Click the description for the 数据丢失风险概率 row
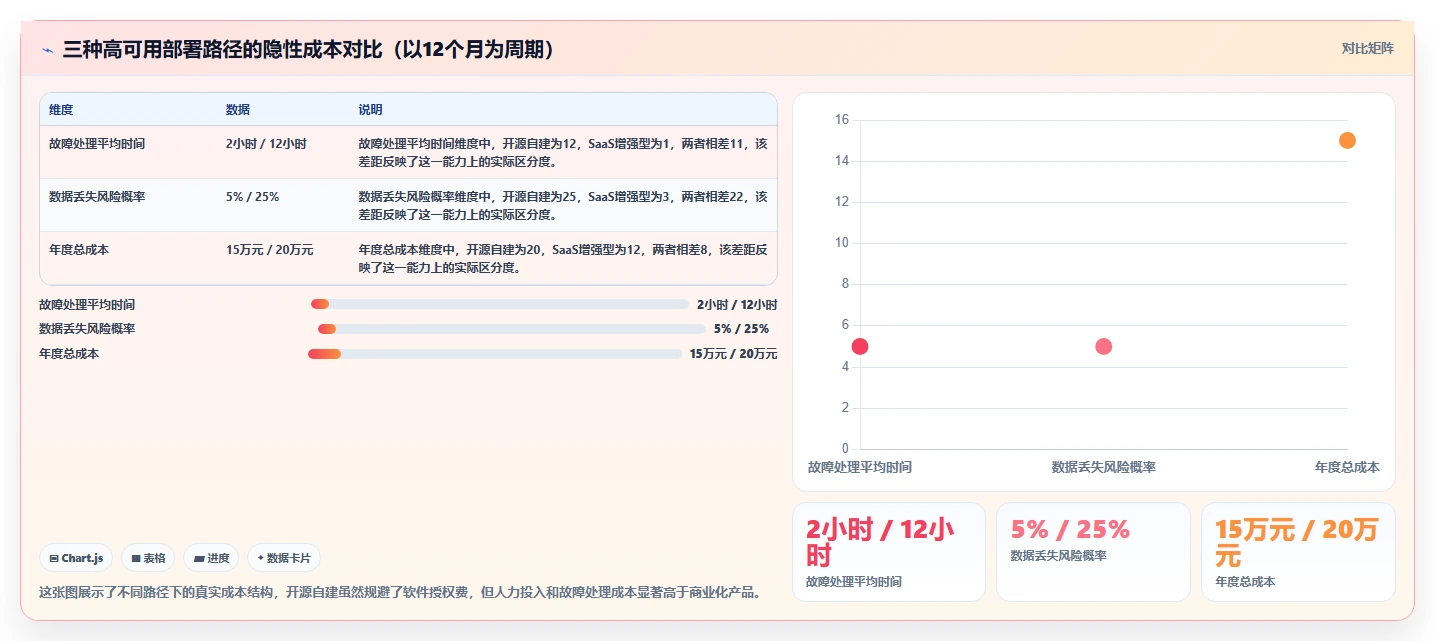This screenshot has height=641, width=1435. pyautogui.click(x=563, y=205)
